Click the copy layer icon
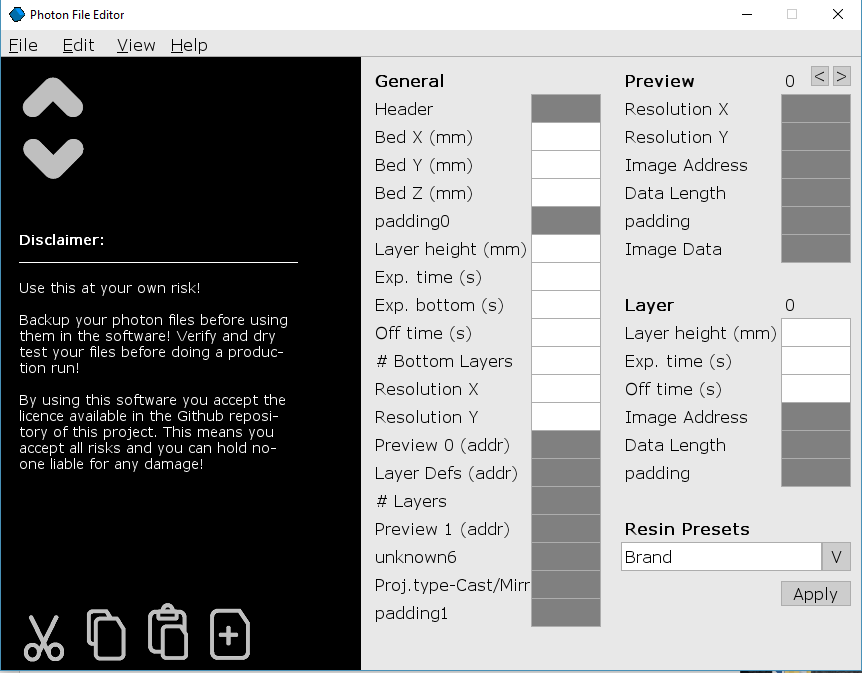Image resolution: width=862 pixels, height=673 pixels. click(105, 633)
